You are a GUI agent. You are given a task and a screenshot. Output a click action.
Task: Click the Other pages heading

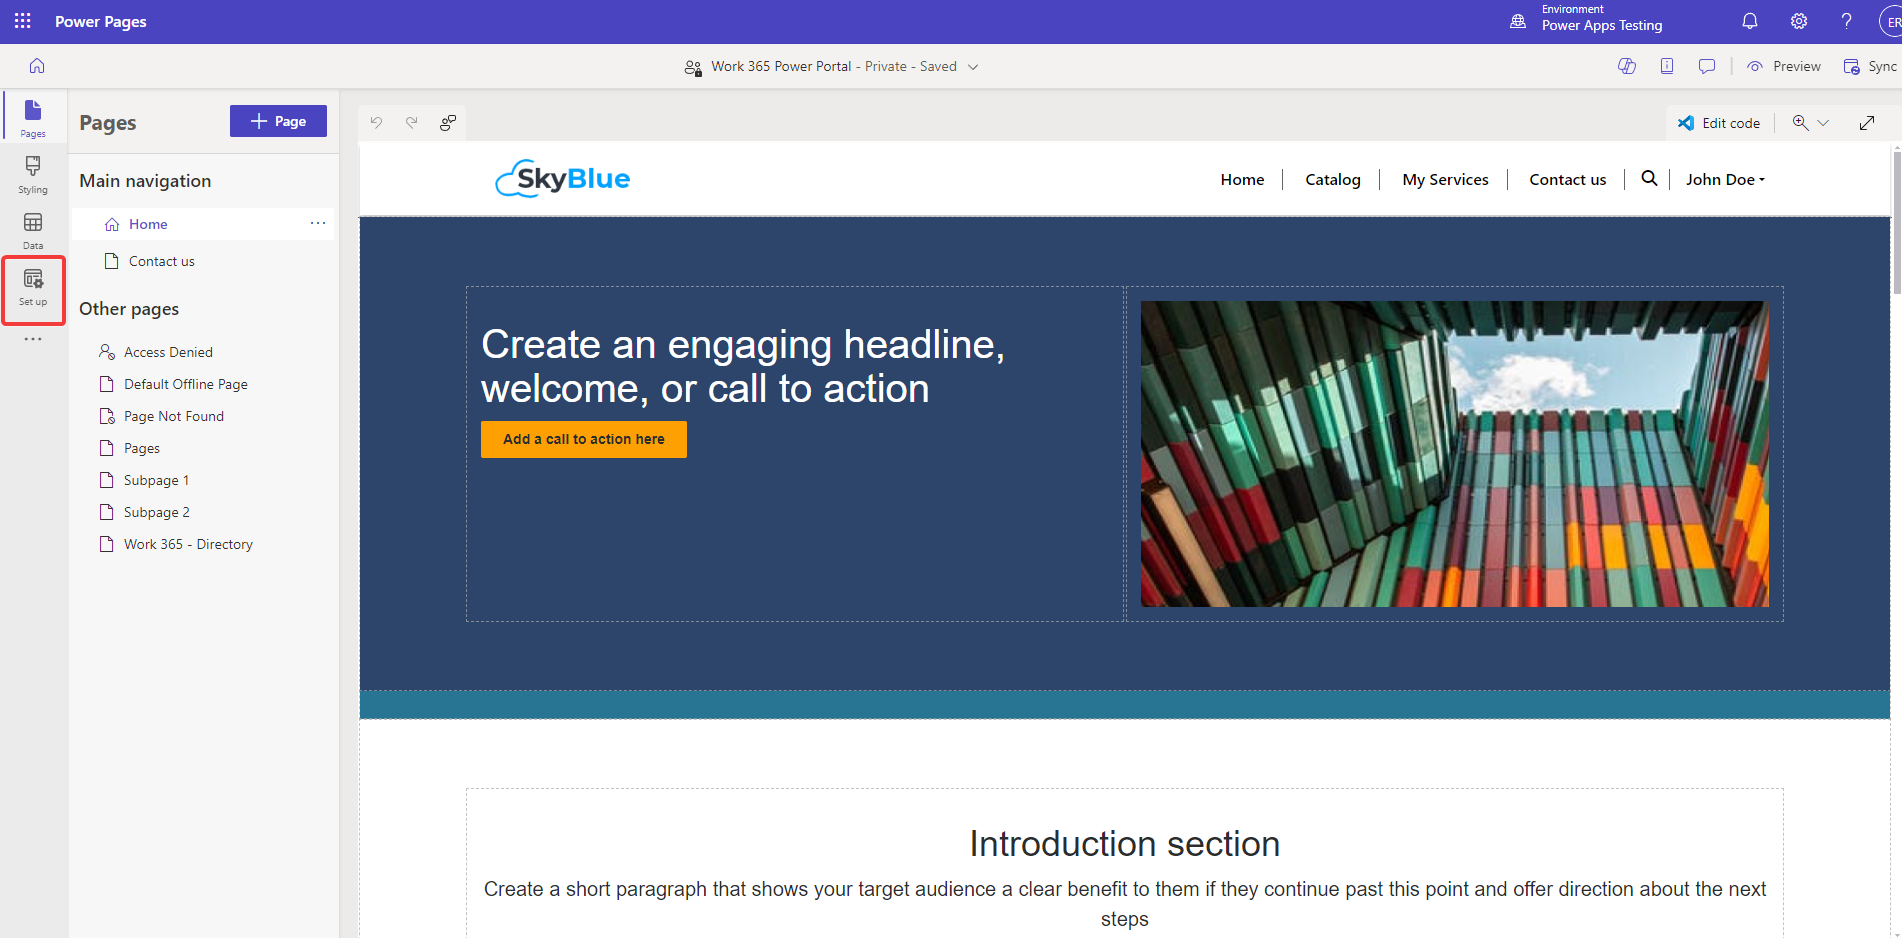point(129,309)
